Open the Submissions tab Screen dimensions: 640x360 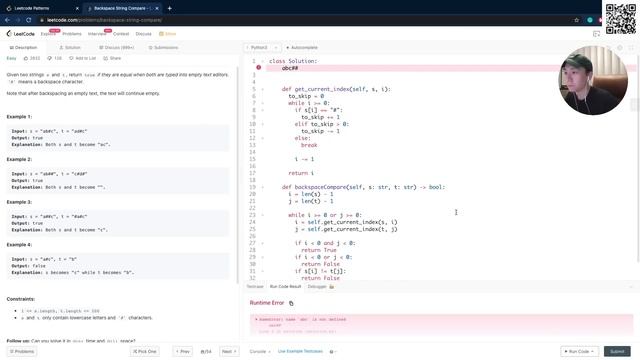click(163, 48)
